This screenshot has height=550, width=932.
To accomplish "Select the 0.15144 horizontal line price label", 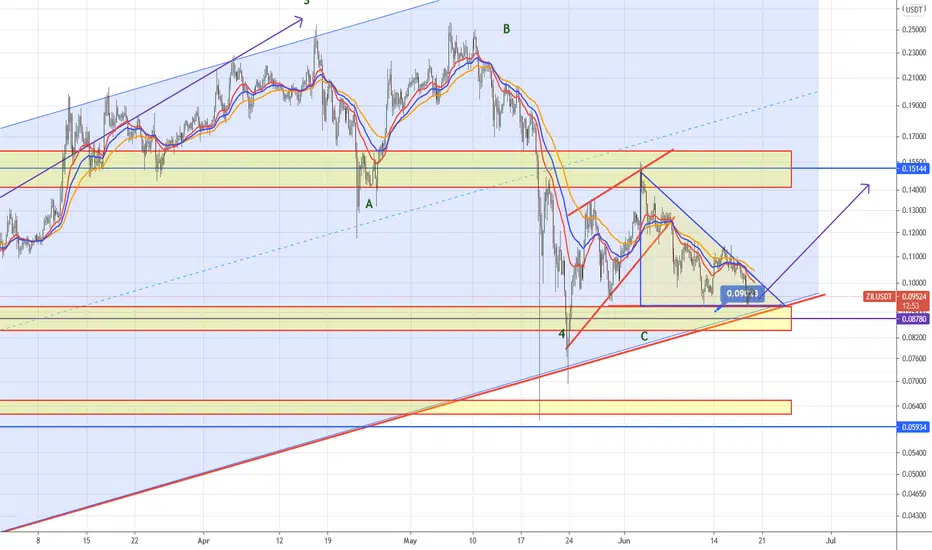I will point(914,169).
